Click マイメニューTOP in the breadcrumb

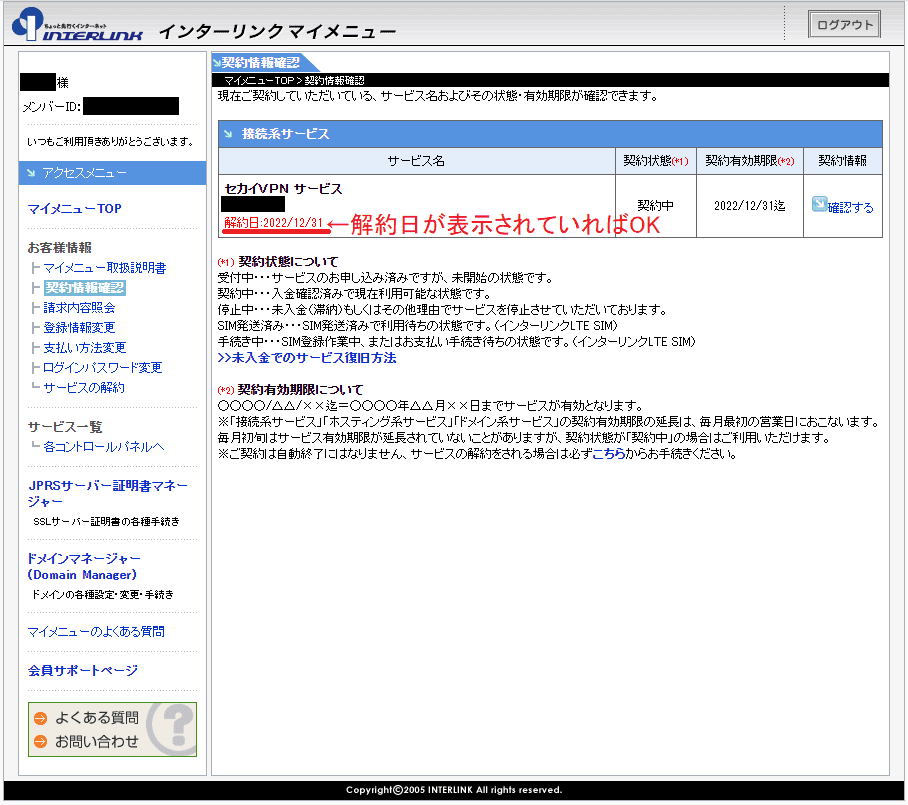(259, 80)
